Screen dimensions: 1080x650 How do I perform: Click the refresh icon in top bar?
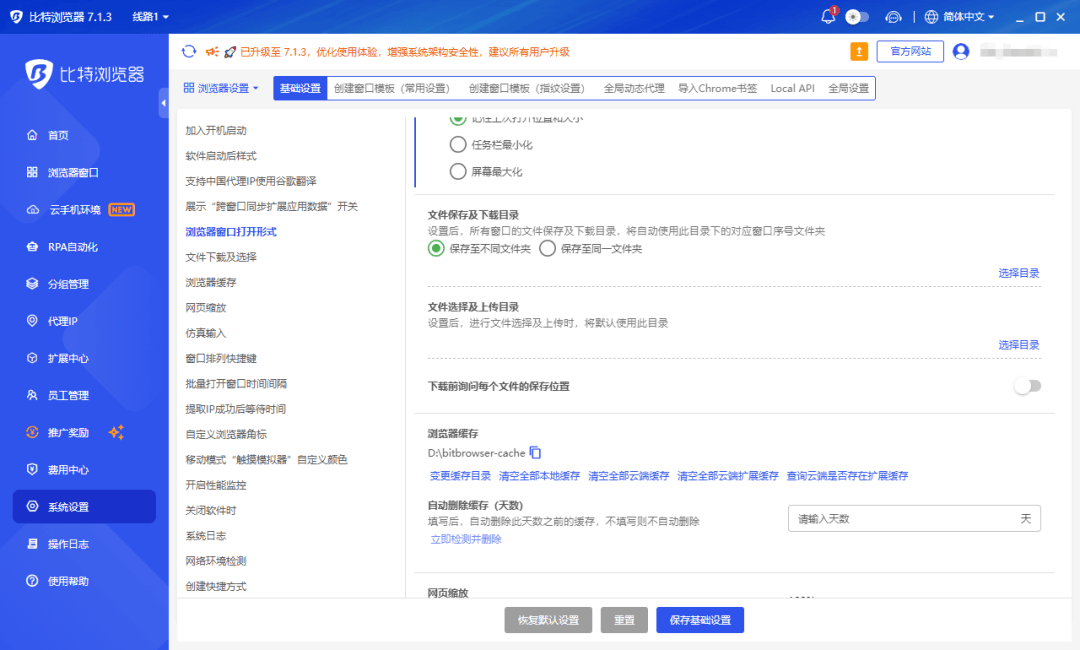pos(189,52)
